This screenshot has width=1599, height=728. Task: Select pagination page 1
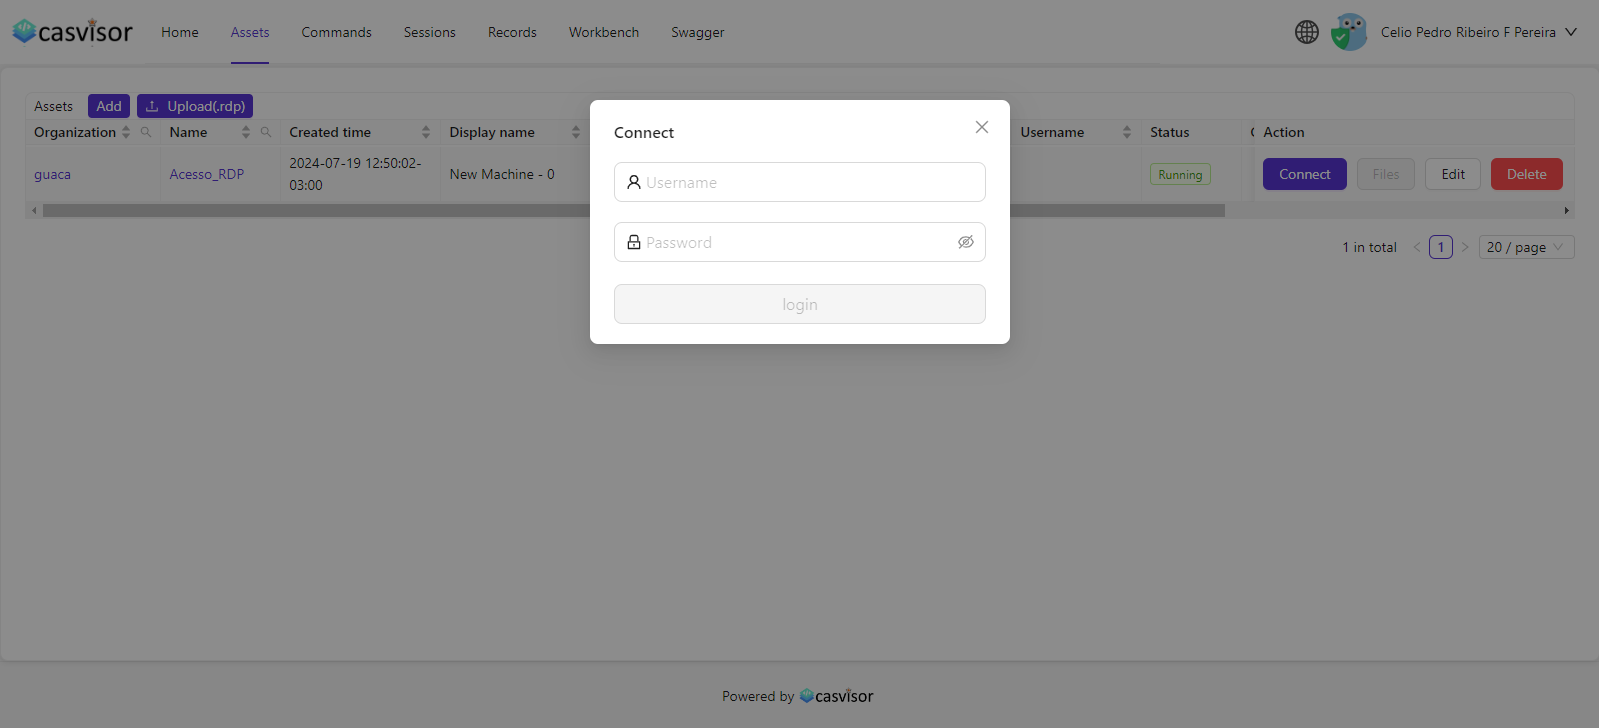pos(1441,247)
